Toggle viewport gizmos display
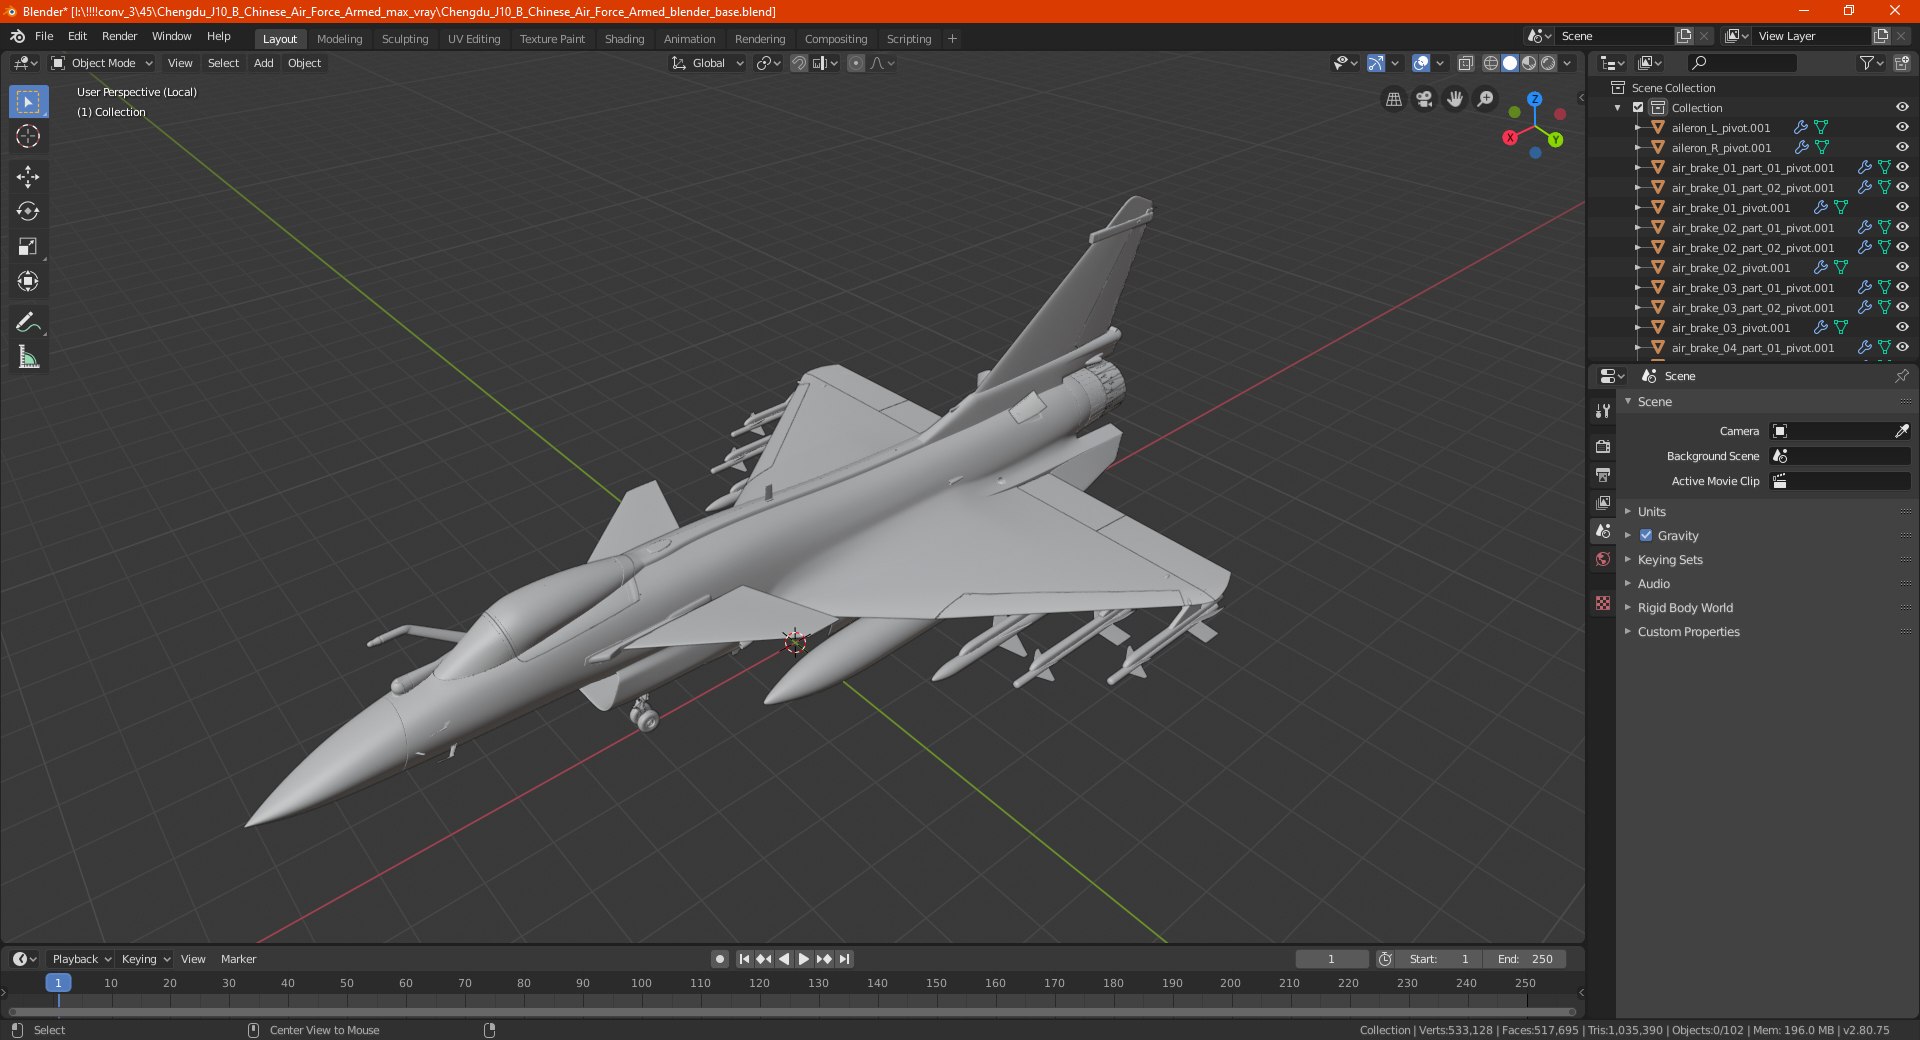This screenshot has height=1040, width=1920. point(1376,63)
